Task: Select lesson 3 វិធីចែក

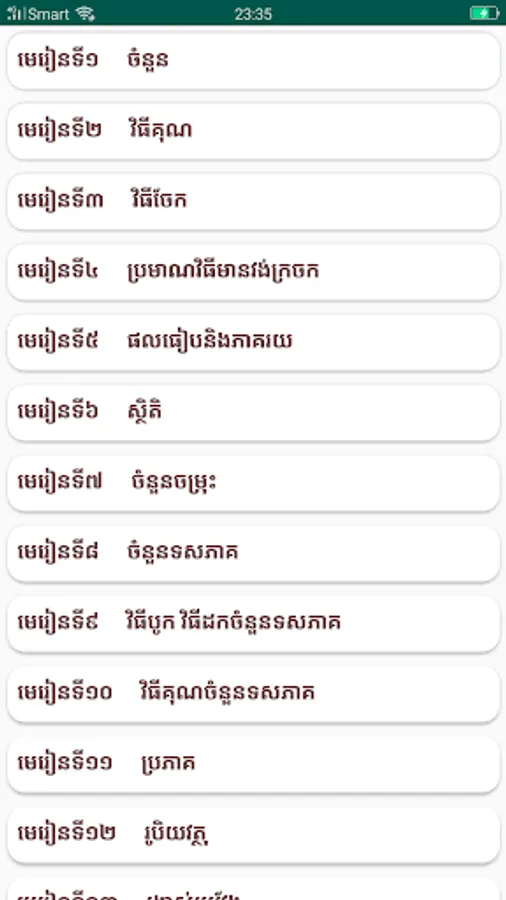Action: click(x=253, y=201)
